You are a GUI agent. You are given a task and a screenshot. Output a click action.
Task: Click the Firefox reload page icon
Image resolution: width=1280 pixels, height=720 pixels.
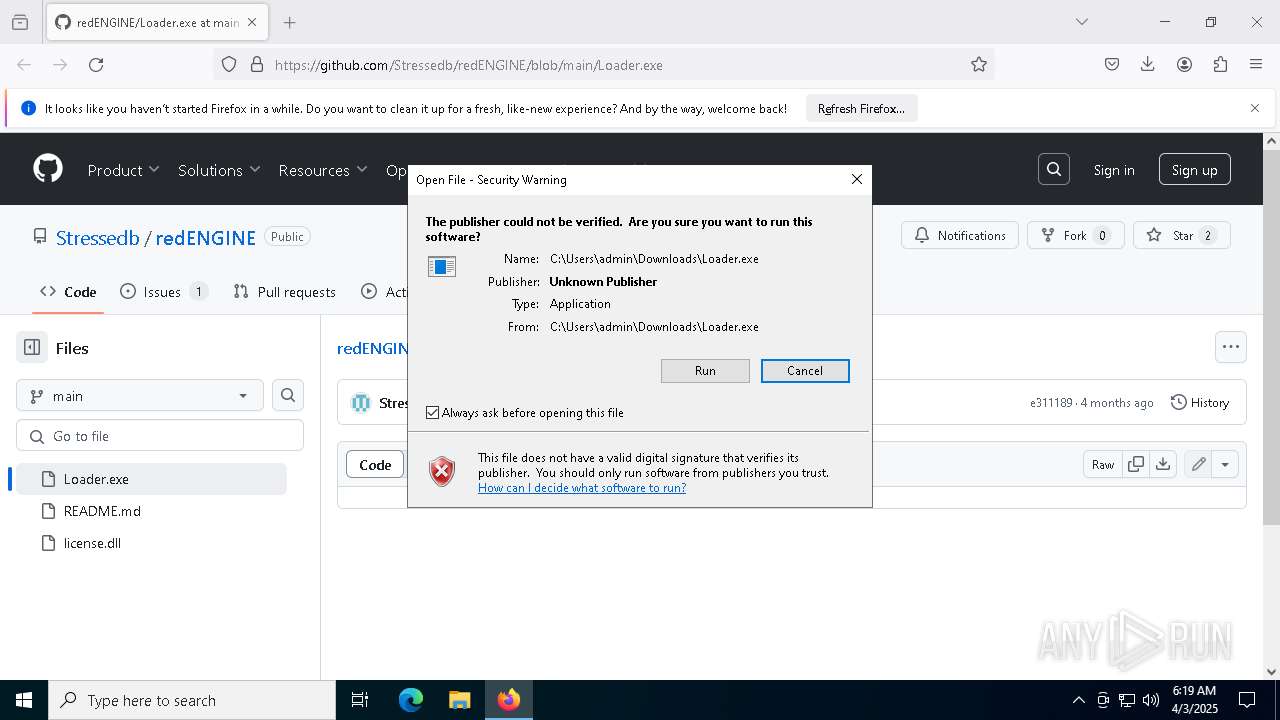point(96,65)
